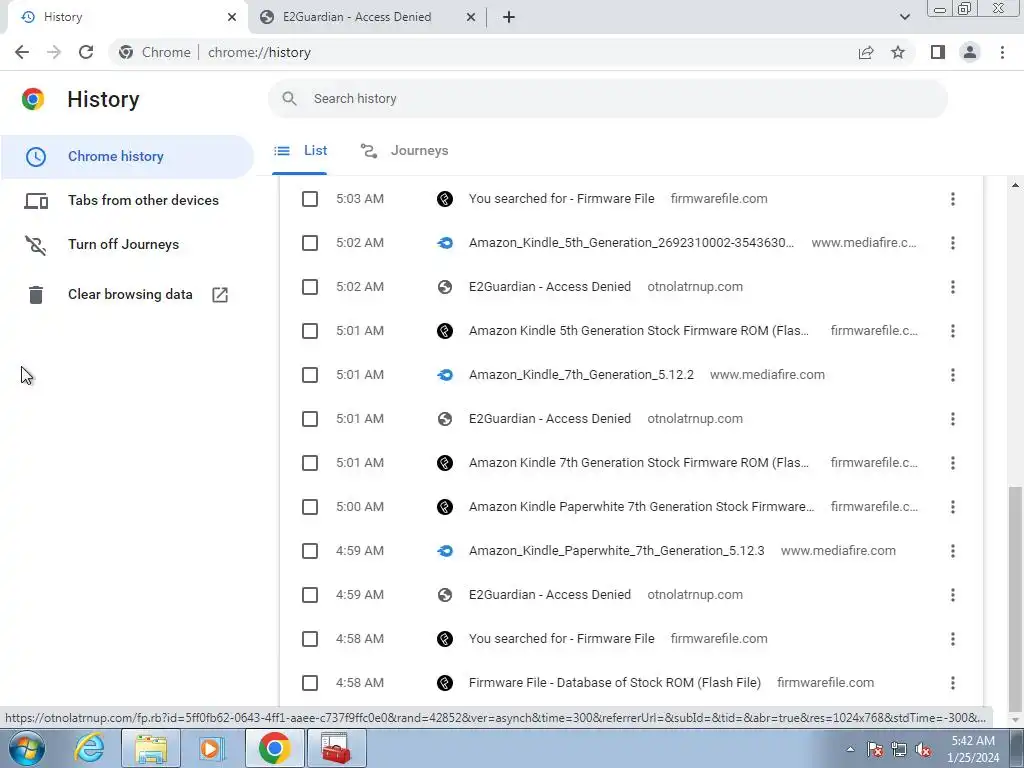Viewport: 1024px width, 768px height.
Task: Open the 4:58 AM You searched for - Firmware File link
Action: [x=562, y=639]
